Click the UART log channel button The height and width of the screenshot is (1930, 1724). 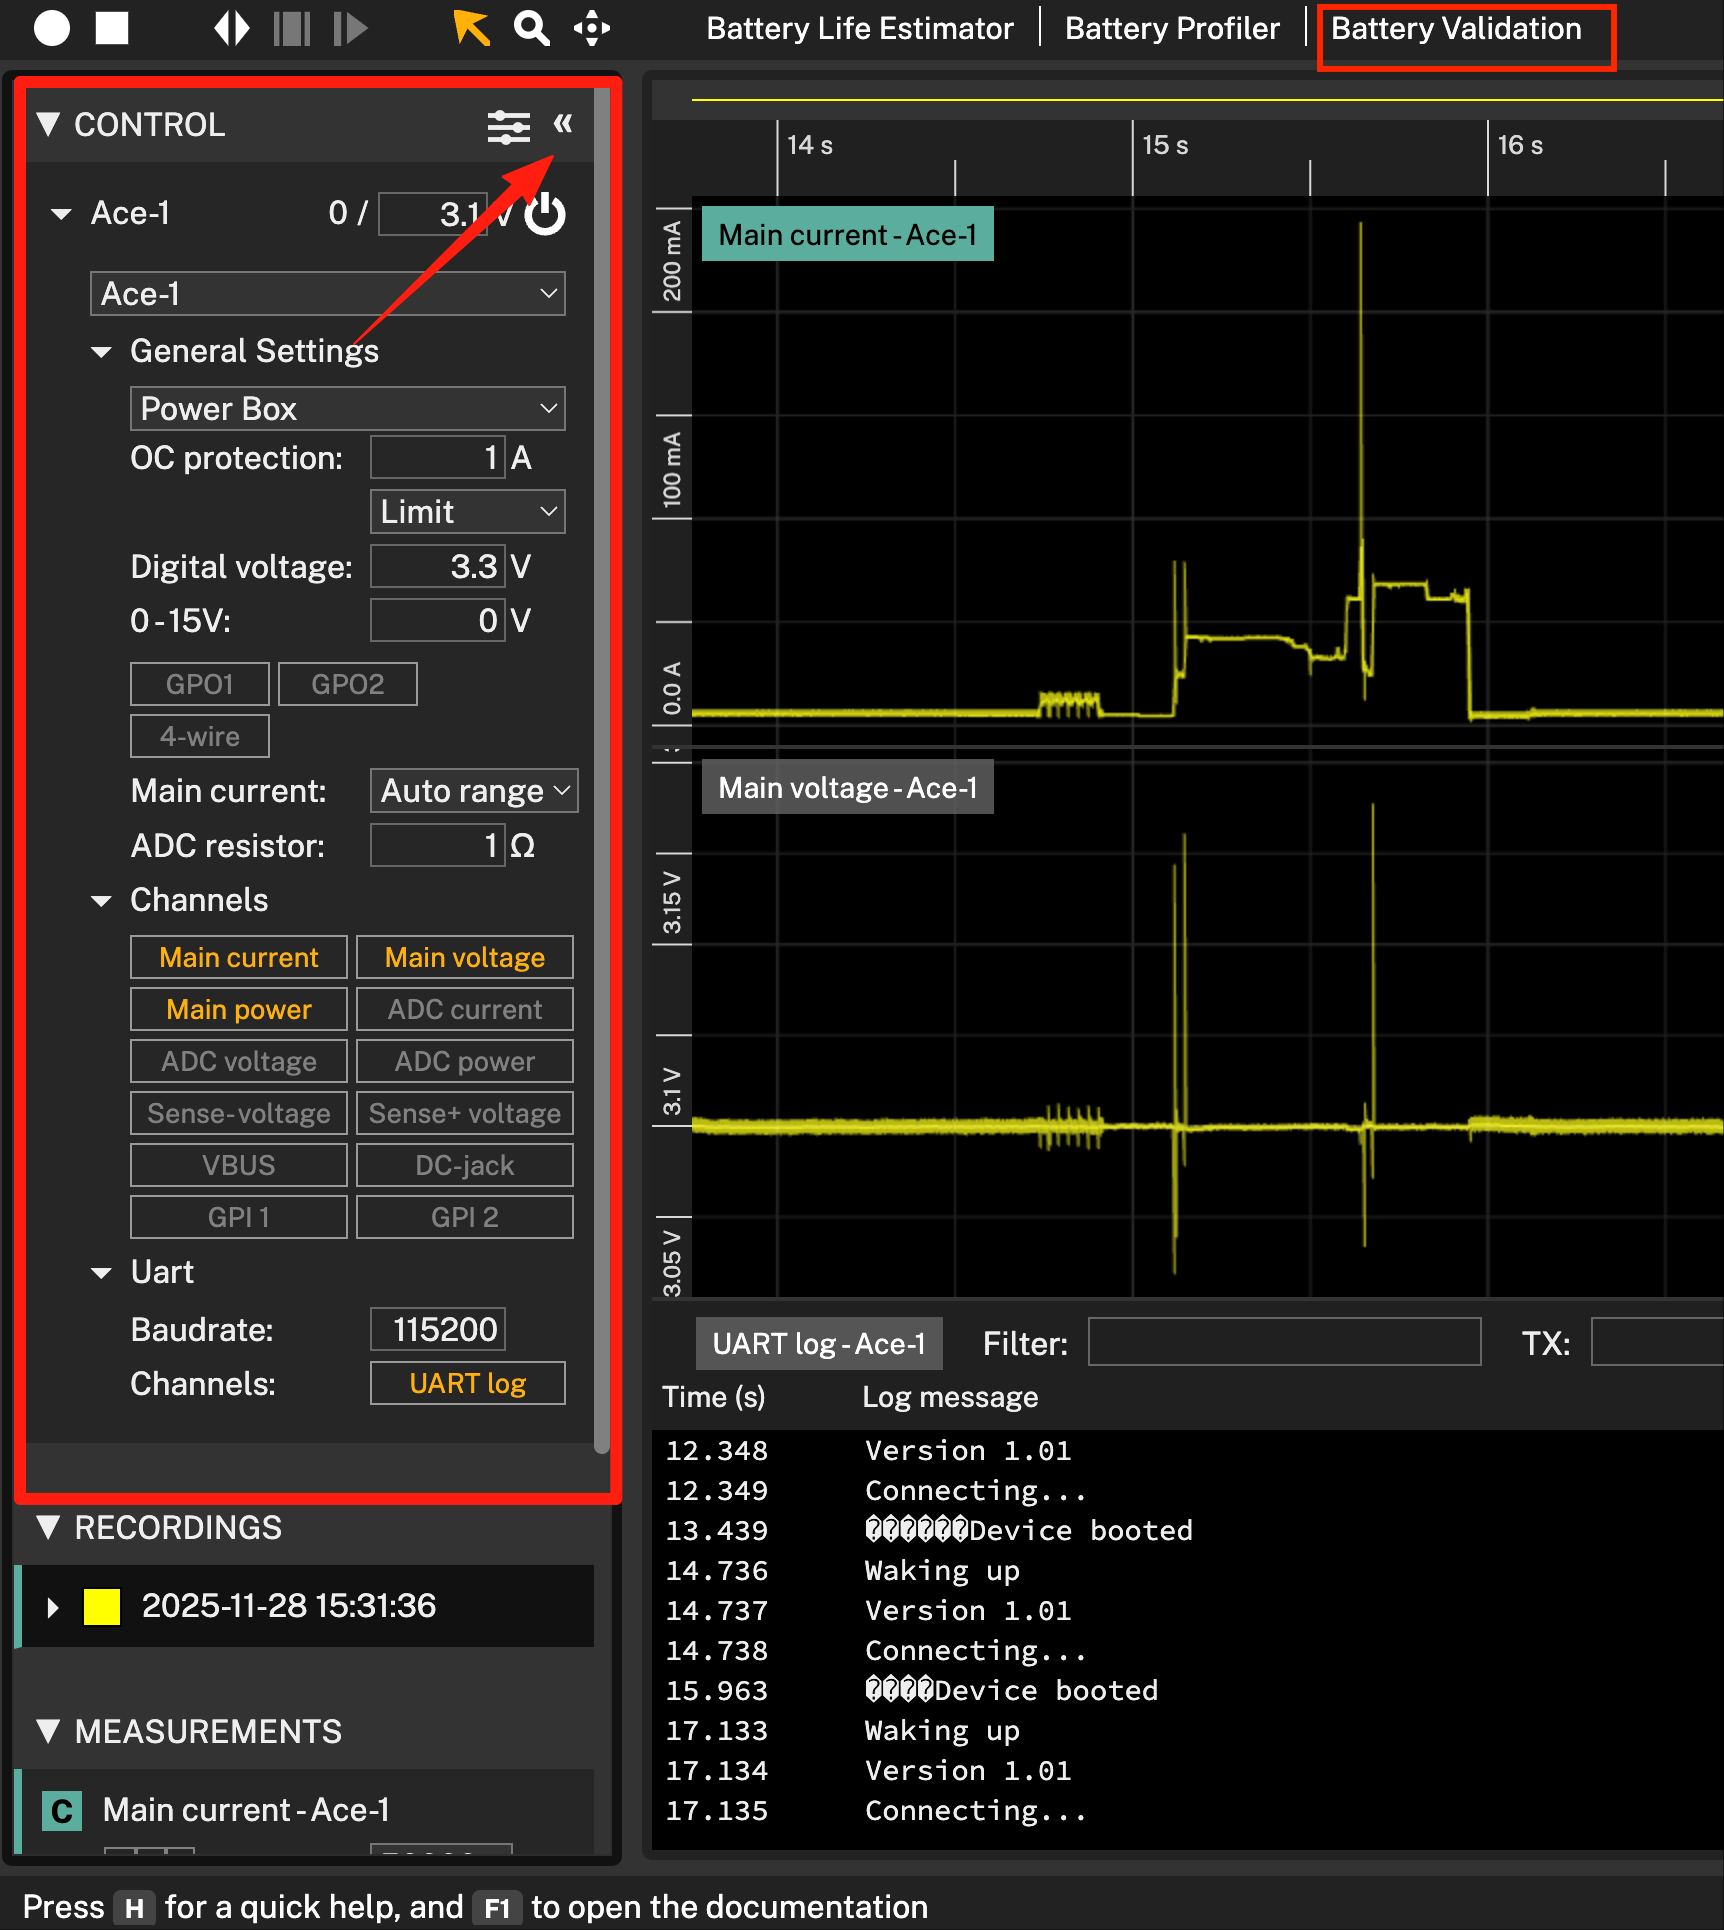tap(467, 1383)
